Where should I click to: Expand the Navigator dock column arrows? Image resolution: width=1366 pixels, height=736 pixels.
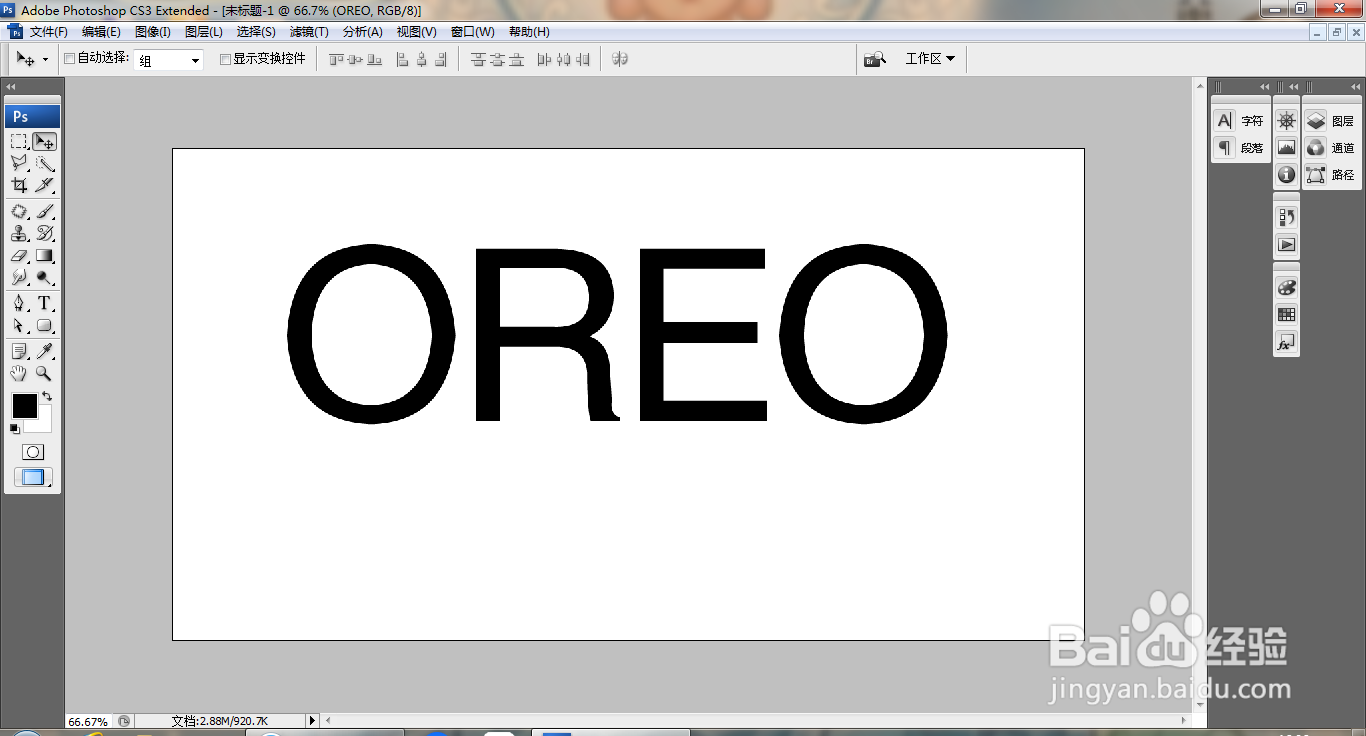coord(1293,87)
